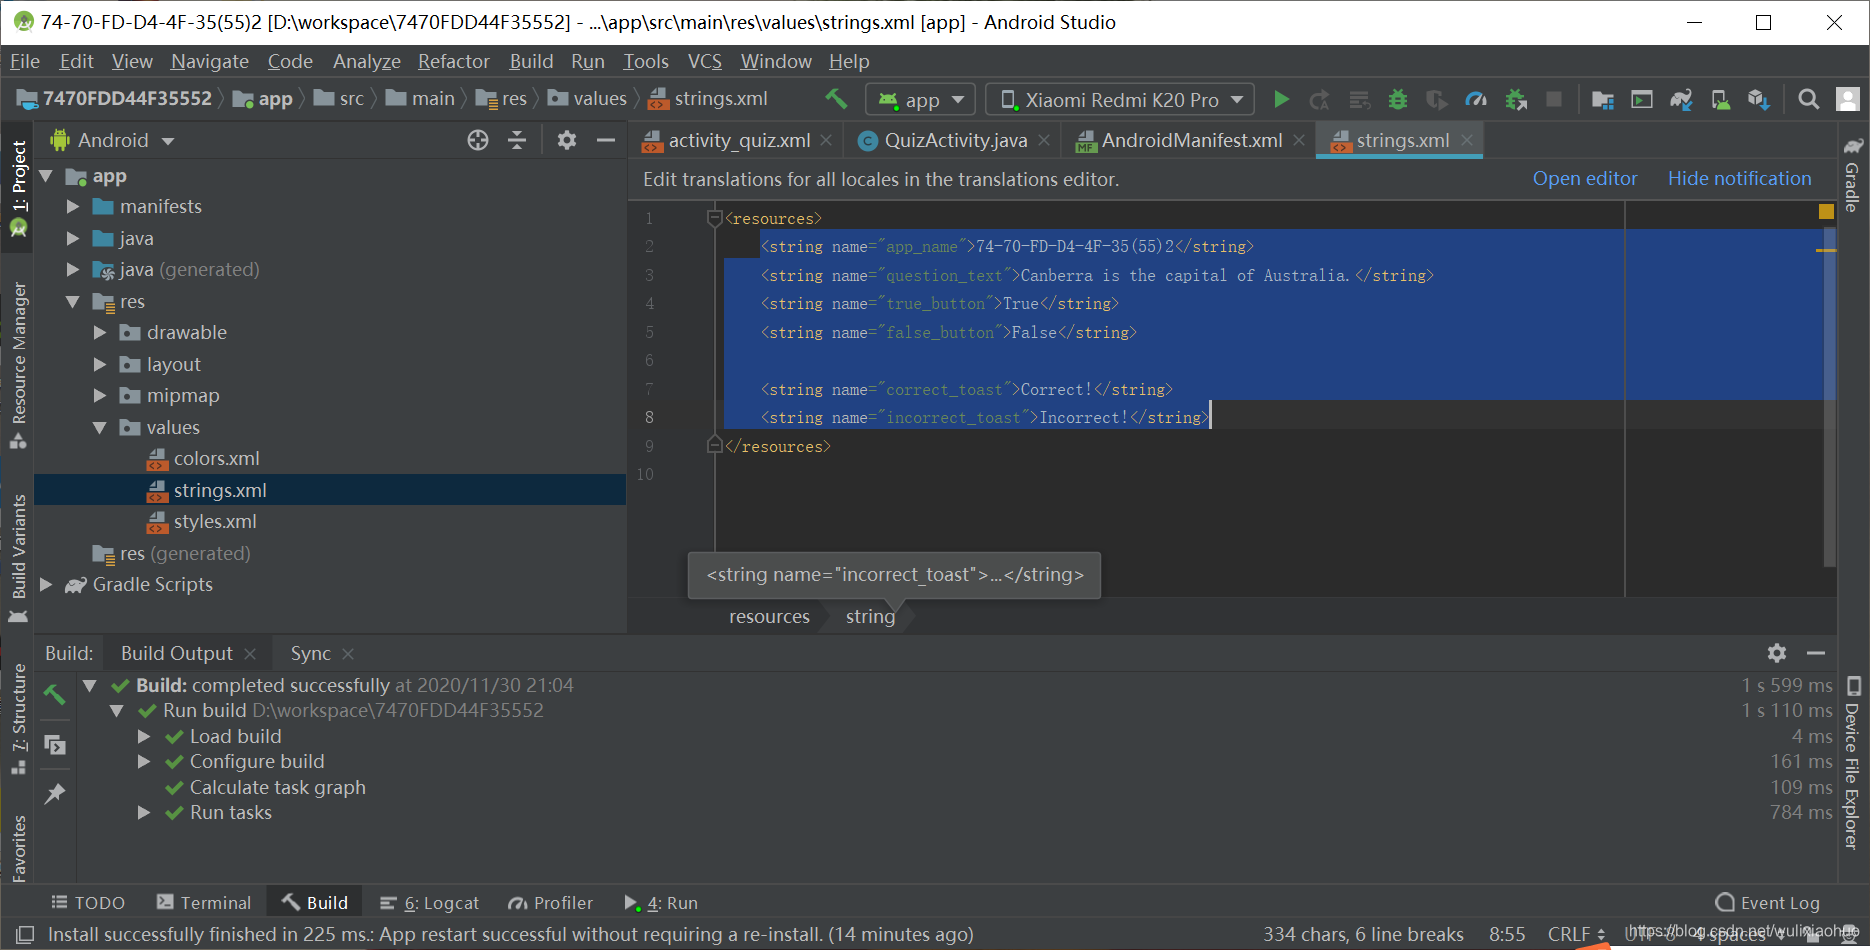Open the Terminal tool window
The image size is (1870, 950).
click(204, 903)
